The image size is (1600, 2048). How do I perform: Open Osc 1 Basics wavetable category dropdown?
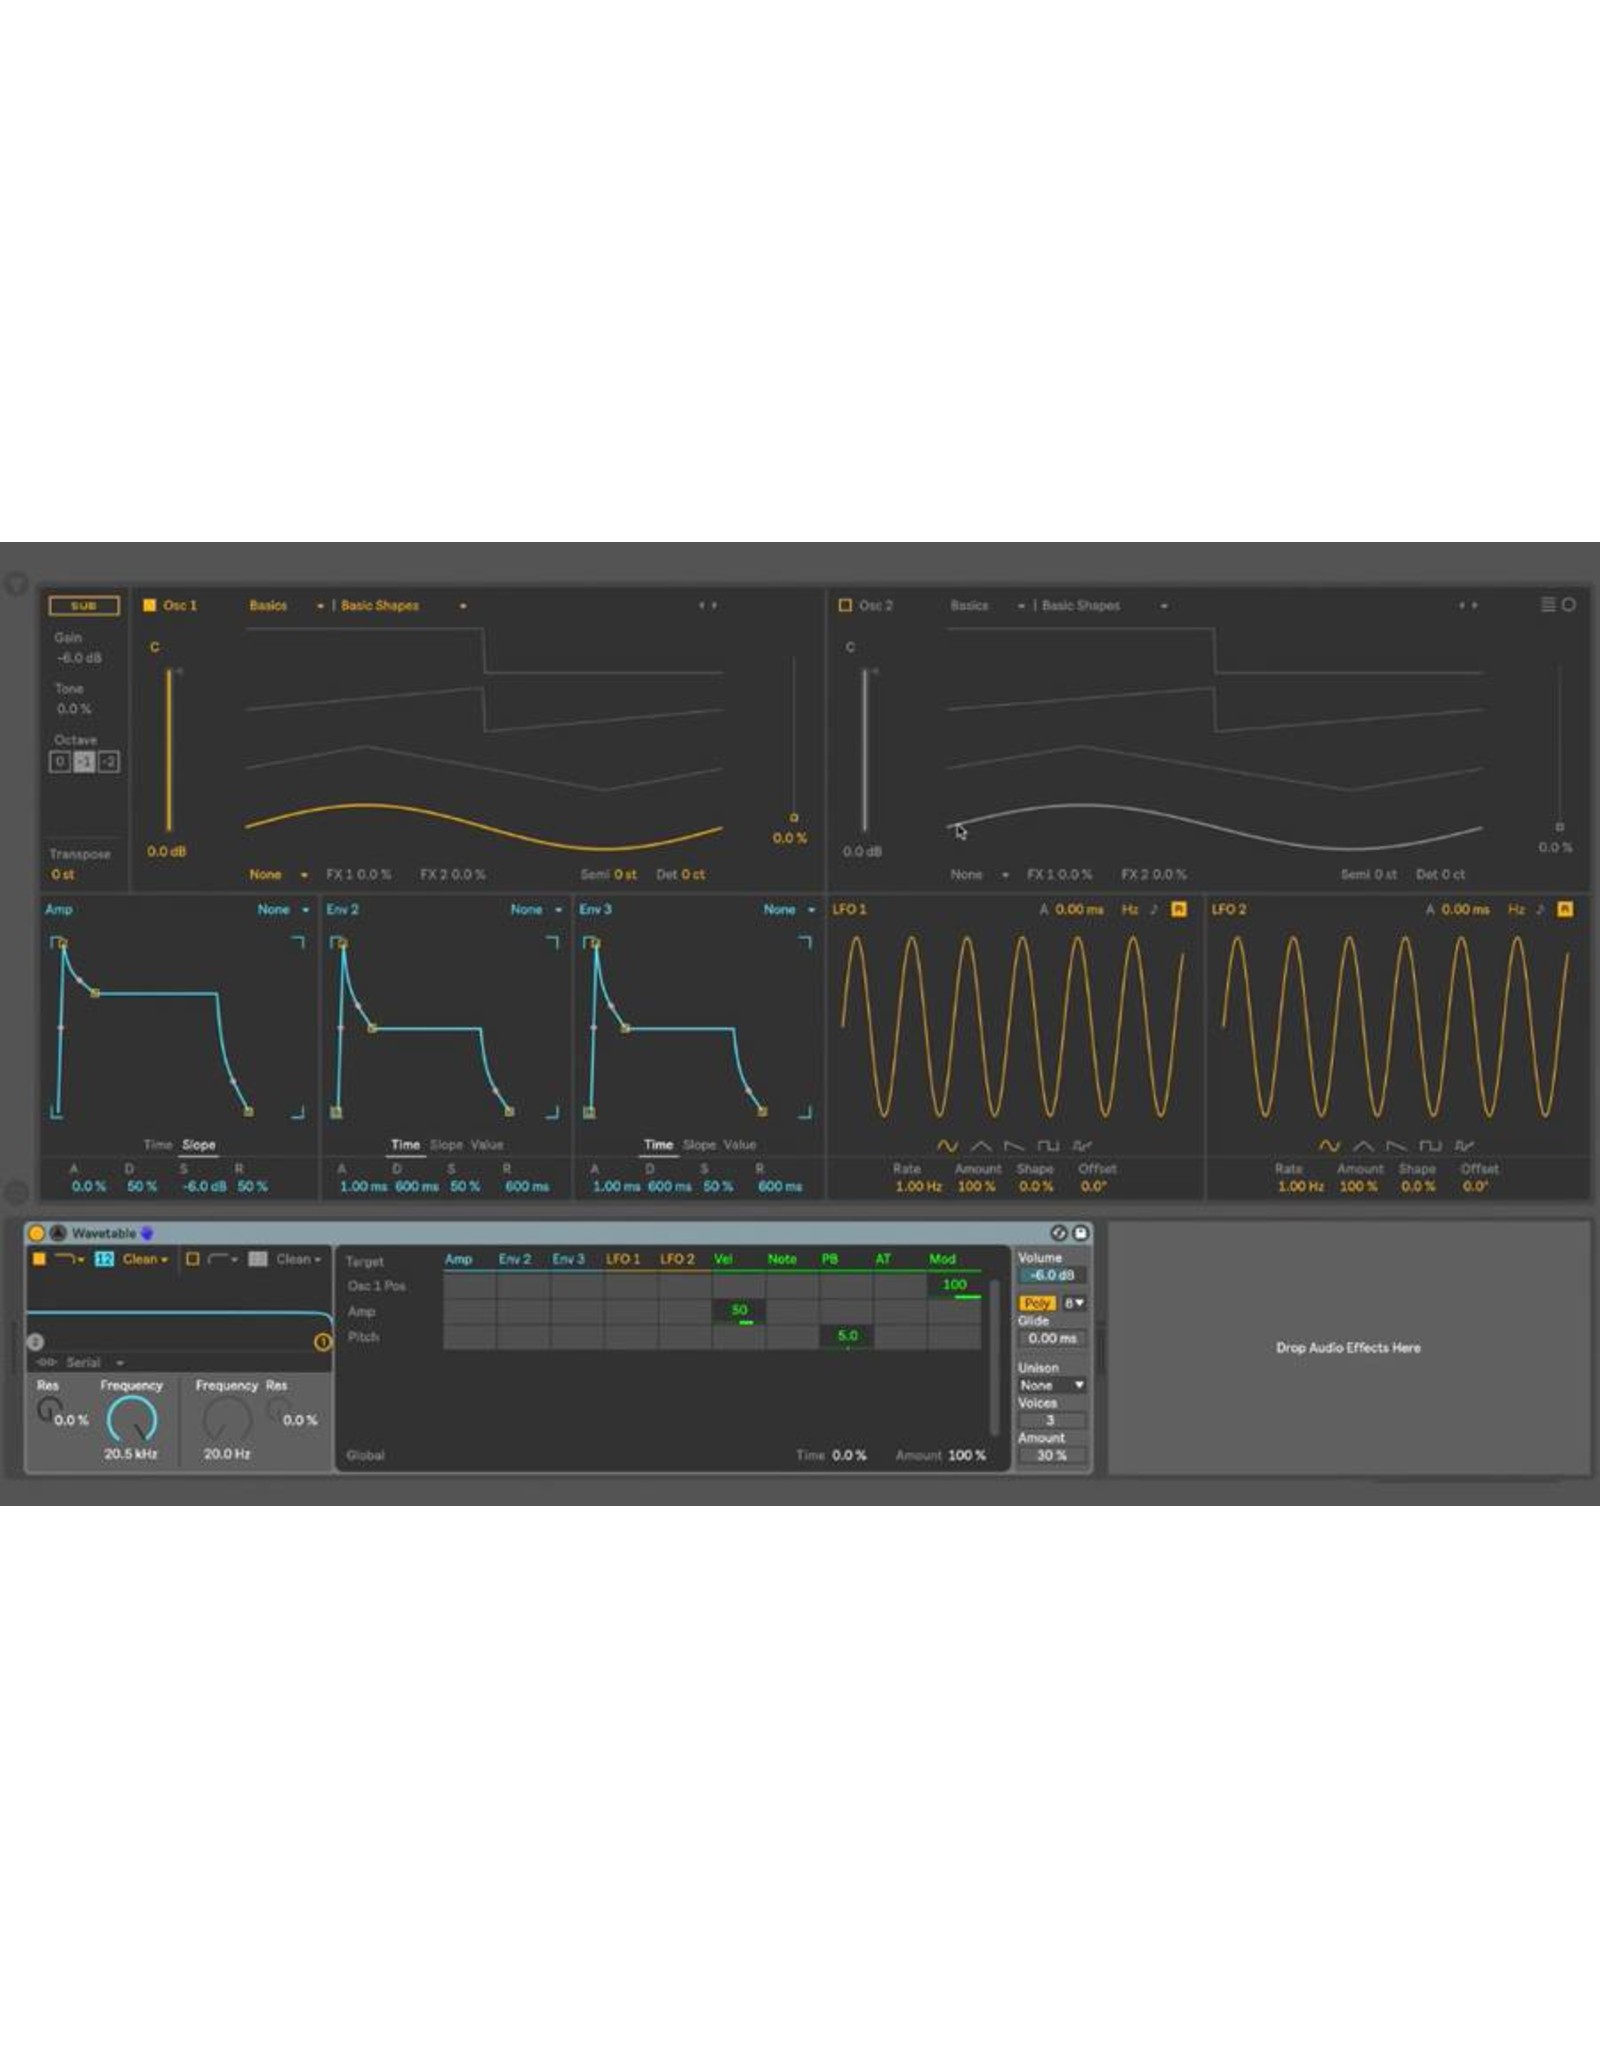pos(286,605)
